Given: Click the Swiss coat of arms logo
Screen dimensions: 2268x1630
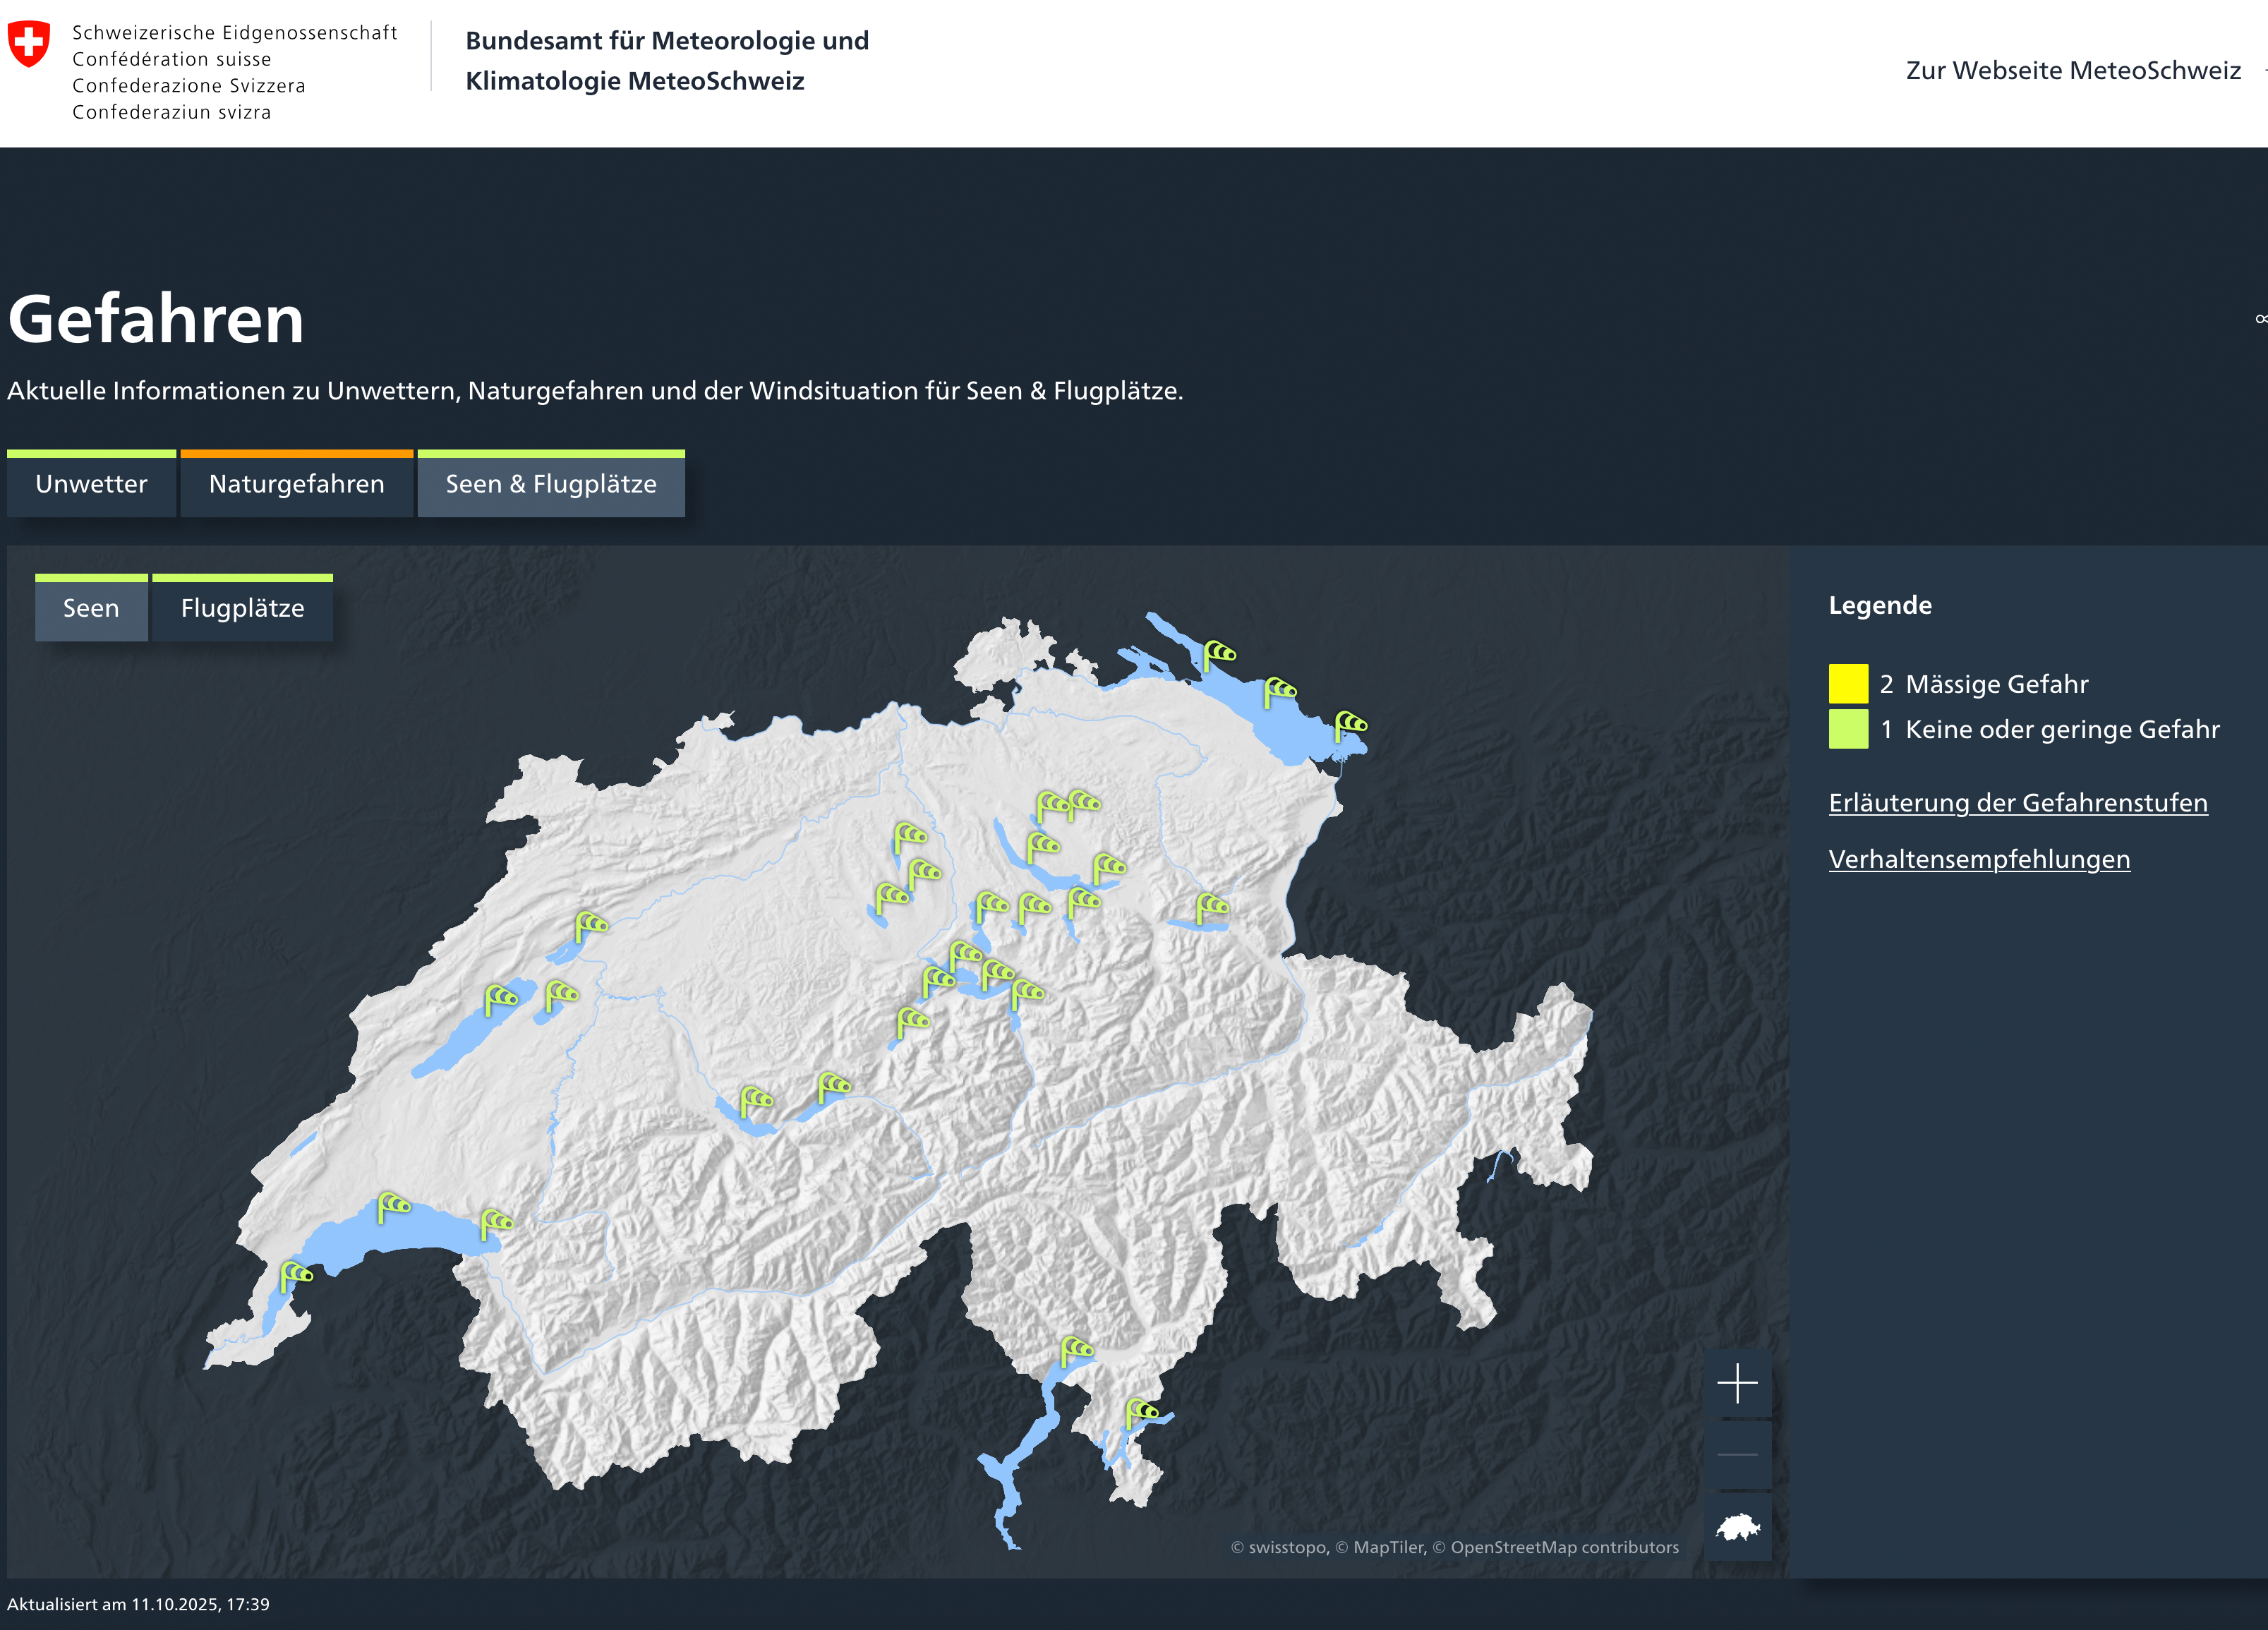Looking at the screenshot, I should tap(29, 45).
